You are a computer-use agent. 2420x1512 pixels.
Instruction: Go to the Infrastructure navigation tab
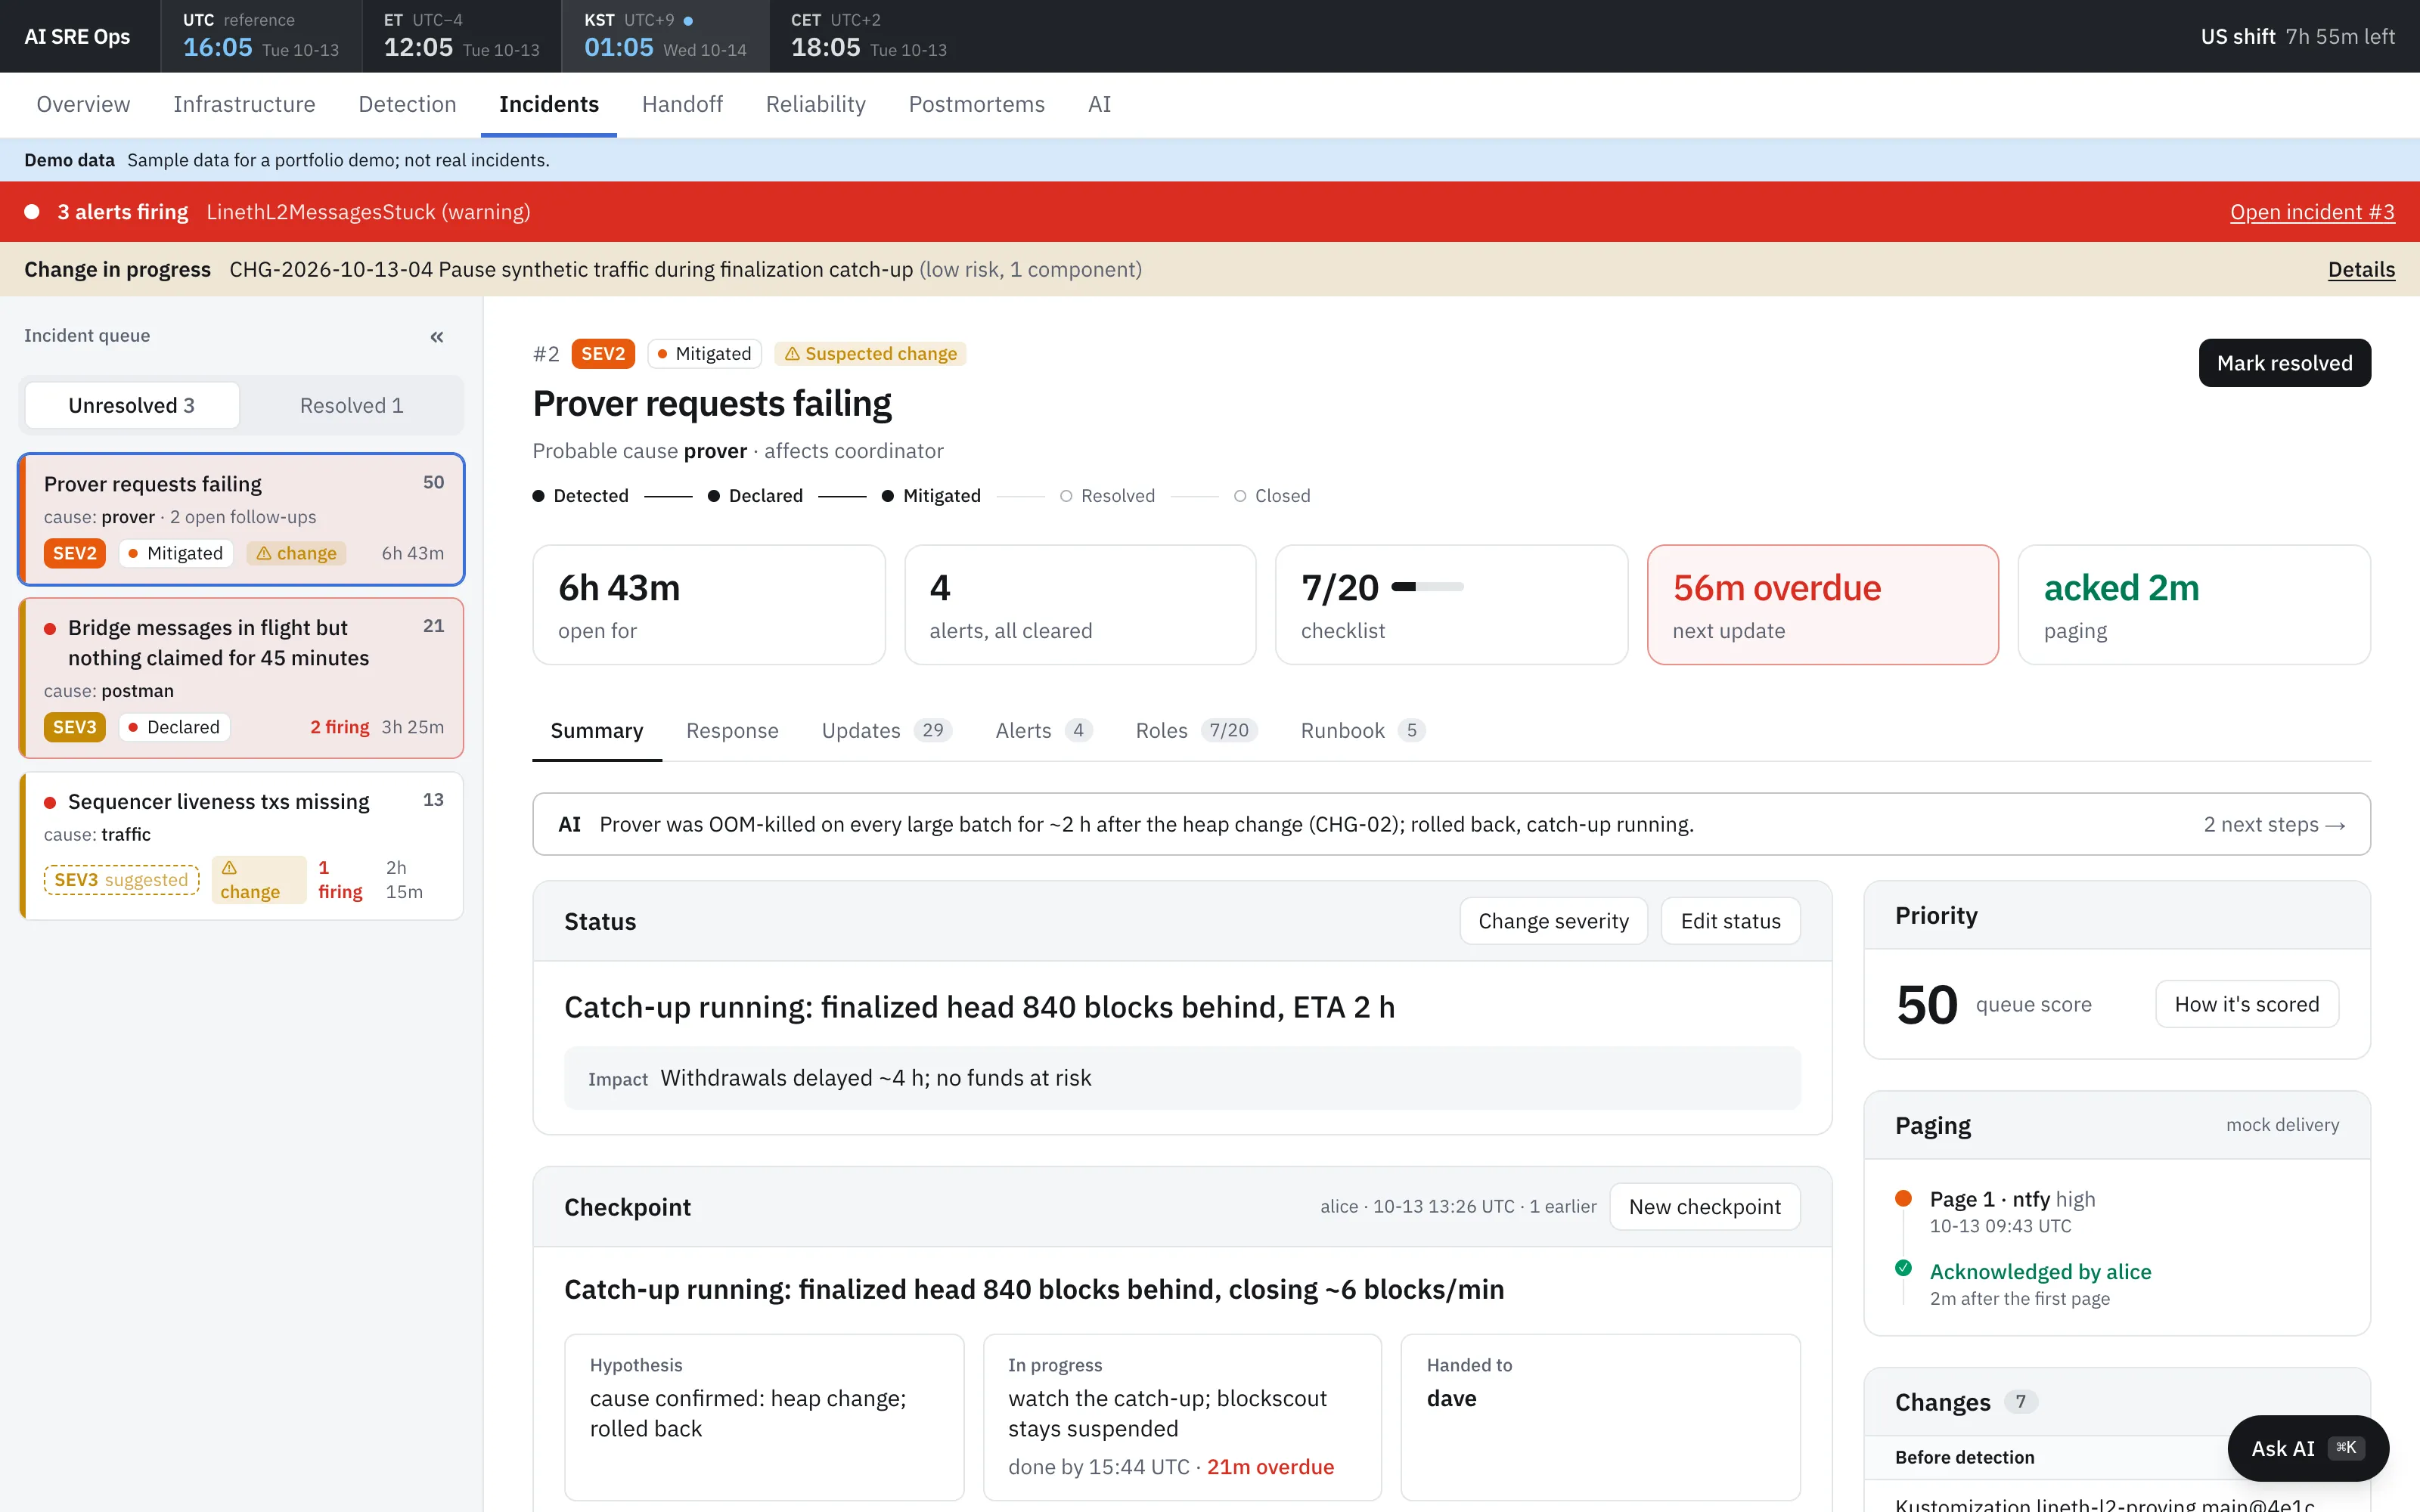click(x=244, y=104)
